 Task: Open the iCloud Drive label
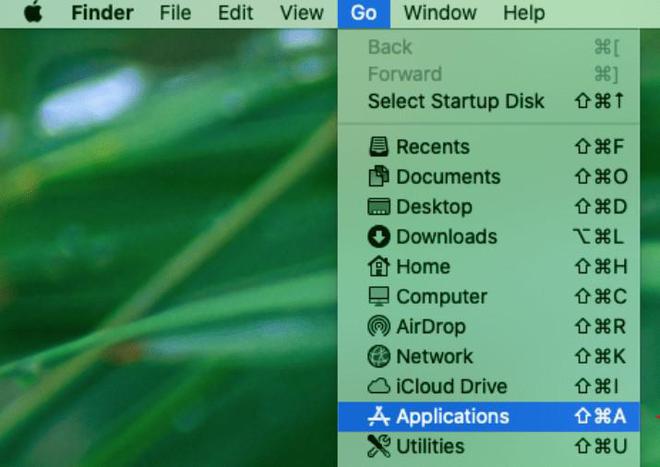(x=452, y=387)
